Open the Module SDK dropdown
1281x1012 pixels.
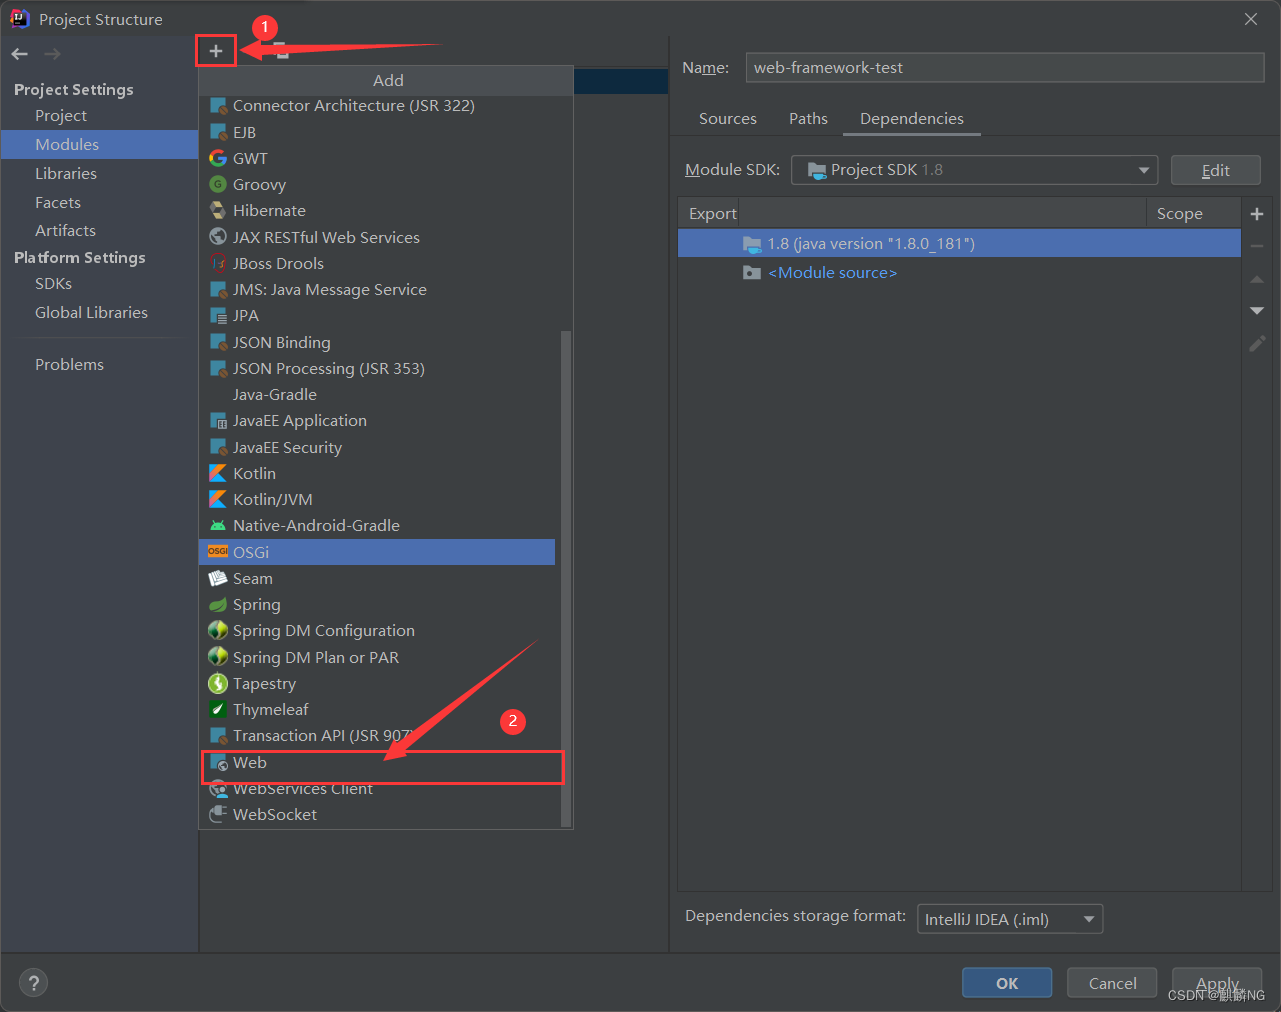tap(974, 170)
